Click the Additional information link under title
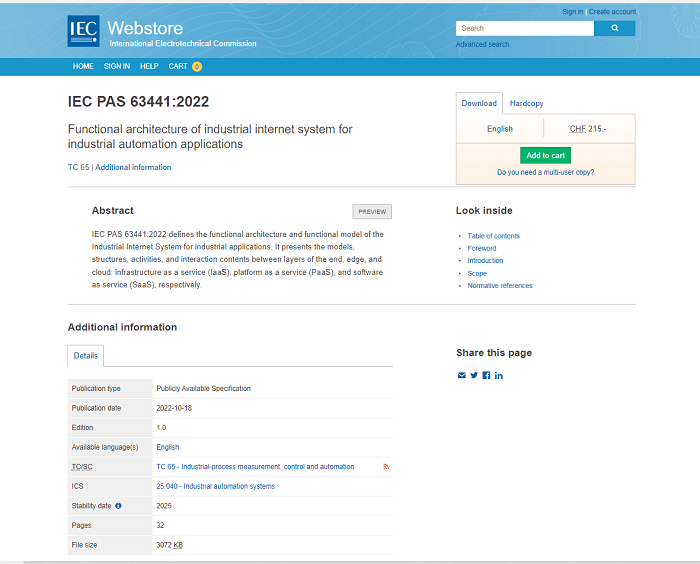700x564 pixels. (x=133, y=167)
